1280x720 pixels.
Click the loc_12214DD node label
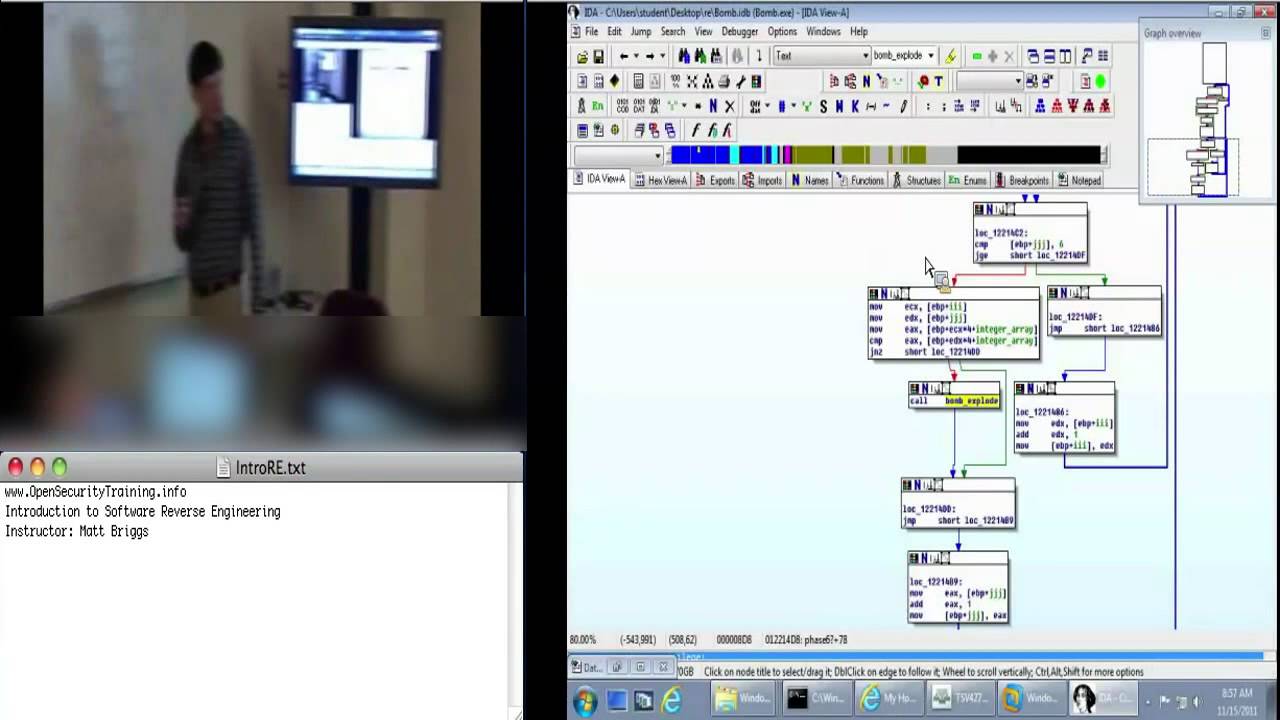point(929,509)
